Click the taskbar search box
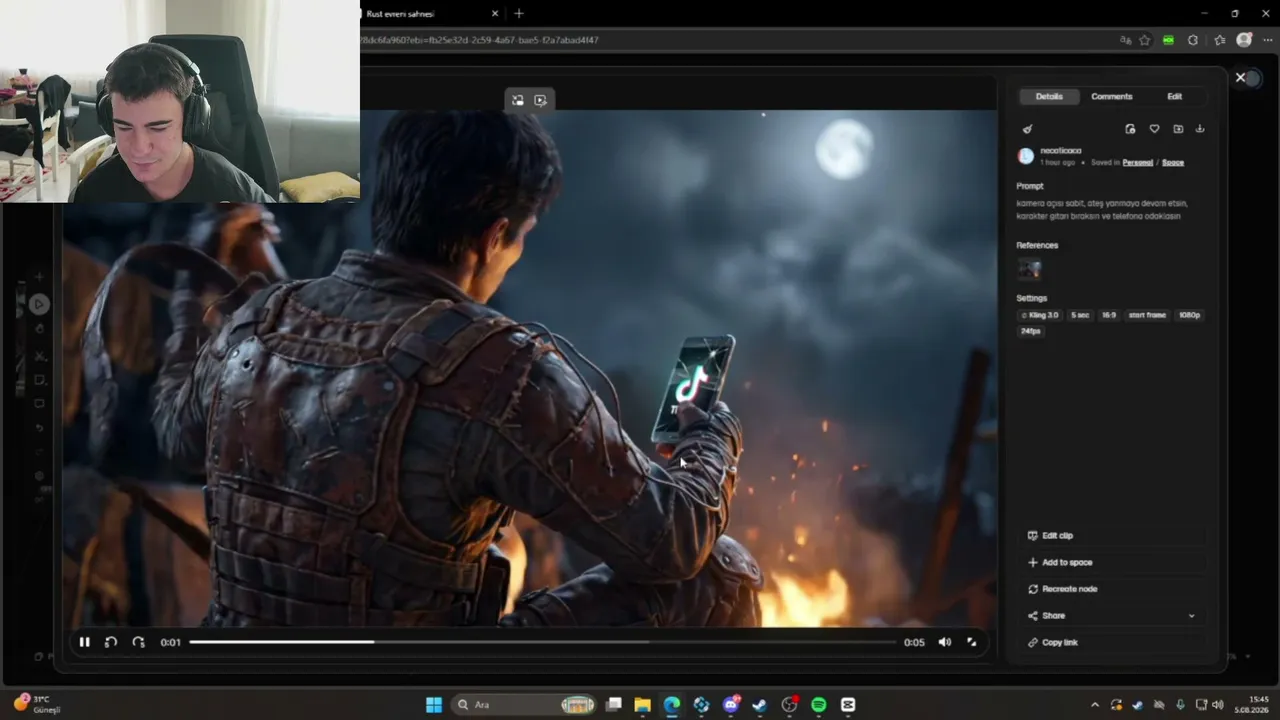1280x720 pixels. (523, 705)
